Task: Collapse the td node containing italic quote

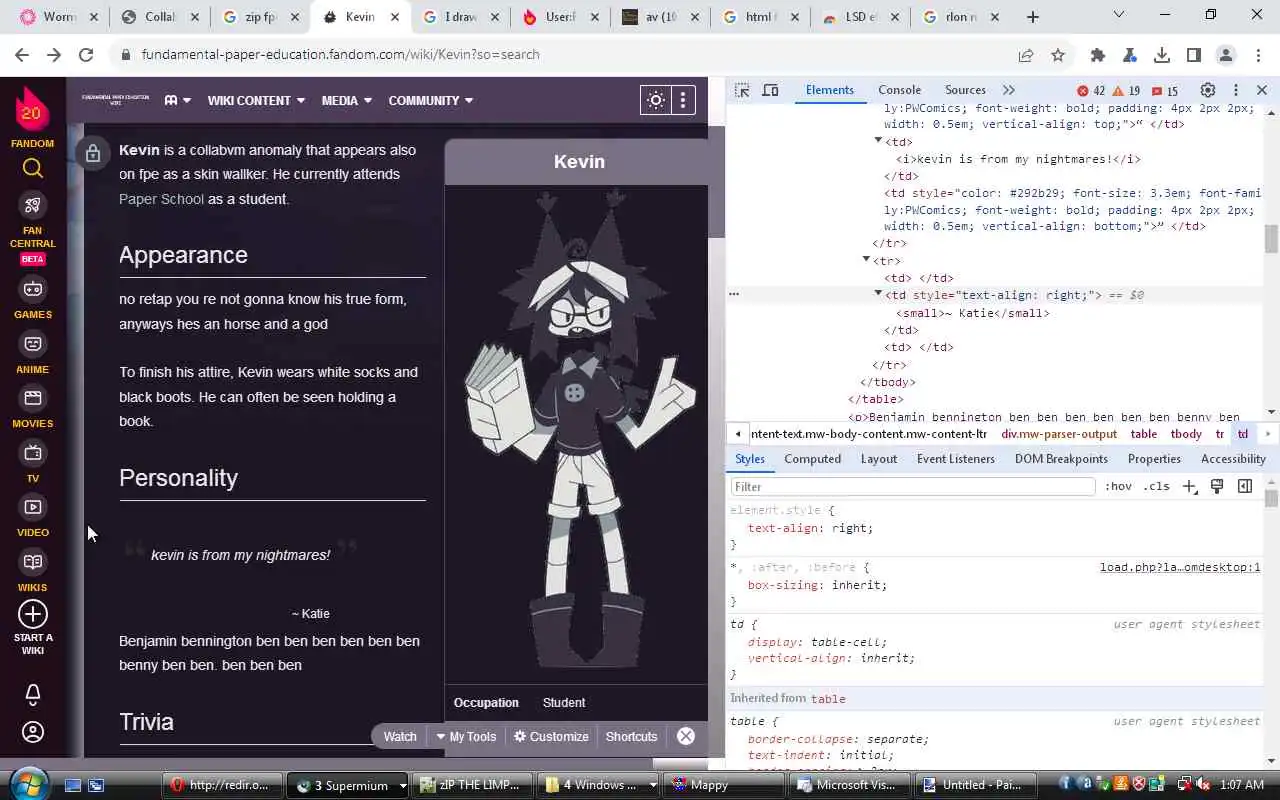Action: coord(878,140)
